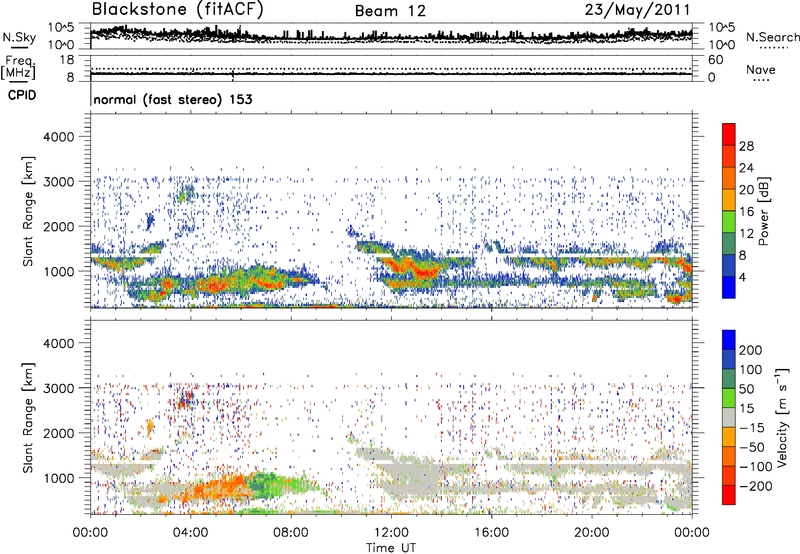Click the '200' label on Velocity colorbar
The width and height of the screenshot is (800, 554).
coord(751,350)
